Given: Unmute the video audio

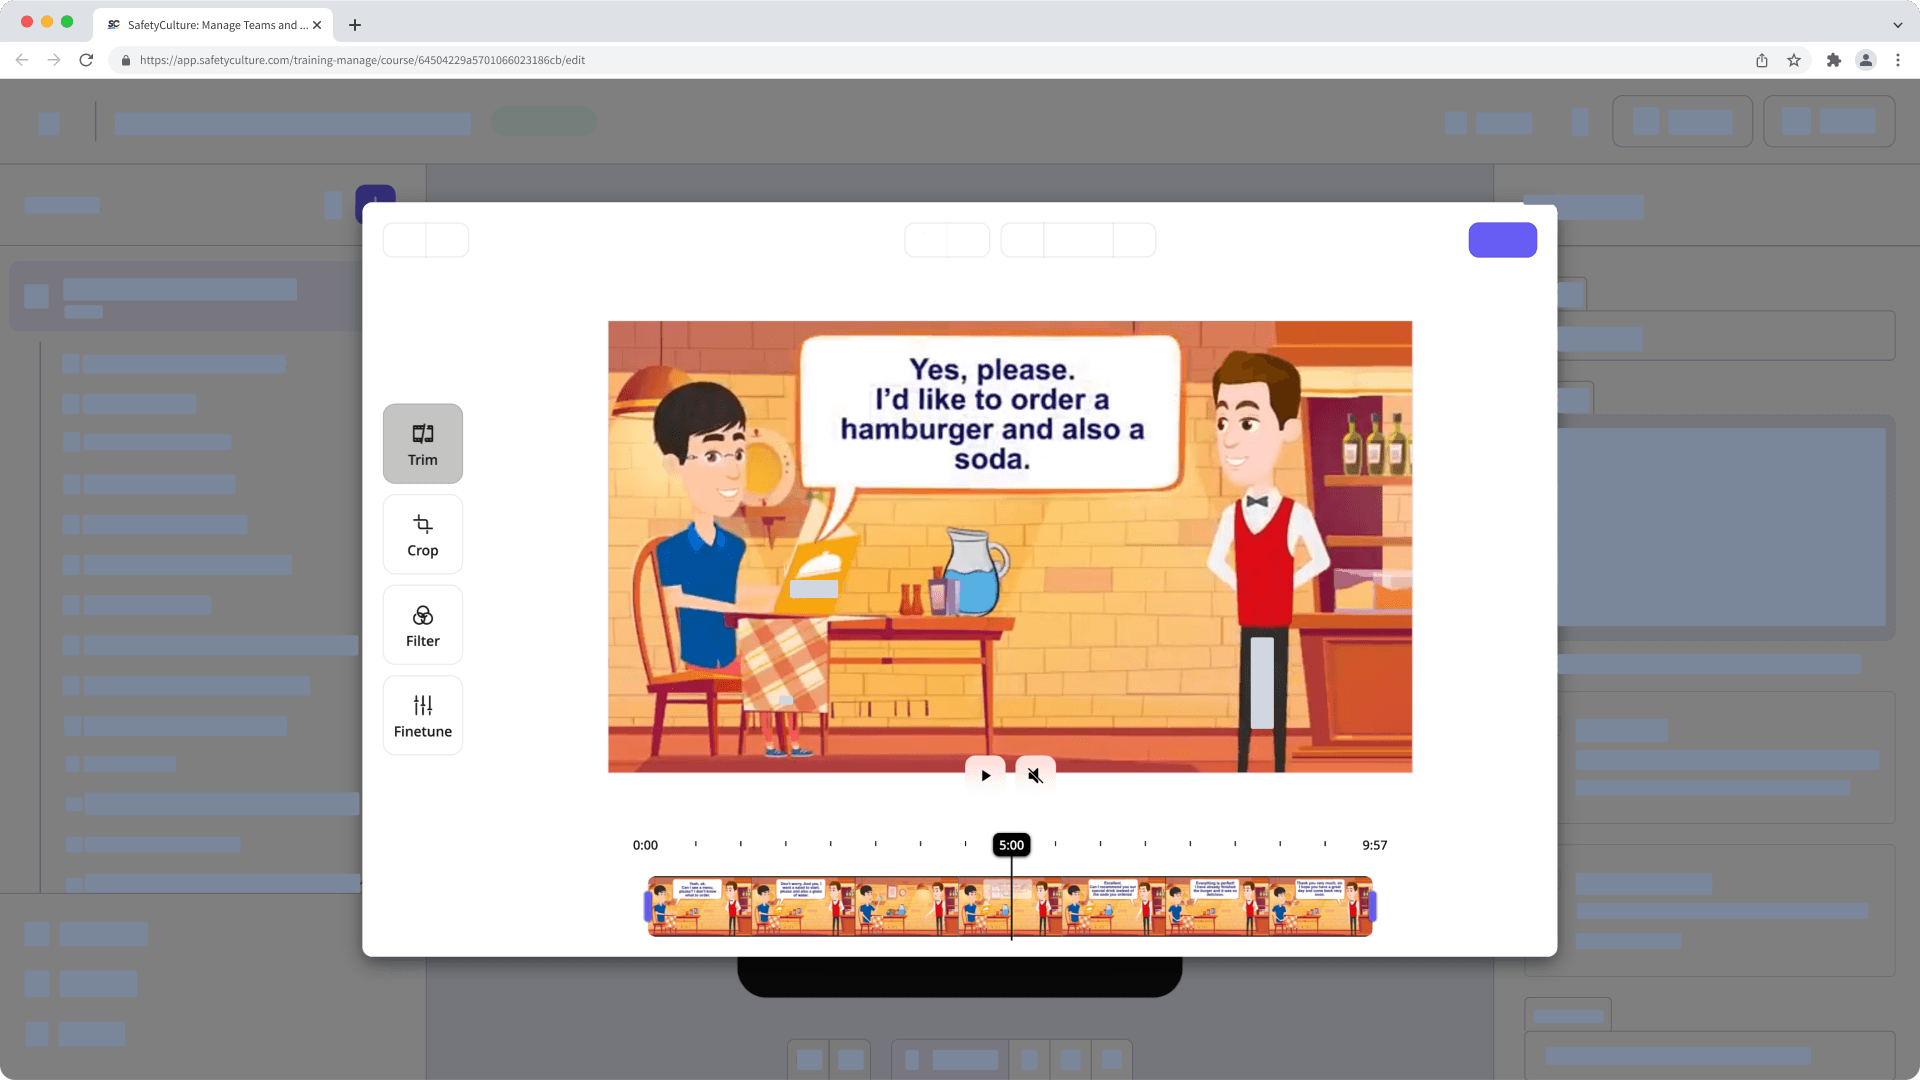Looking at the screenshot, I should coord(1035,774).
